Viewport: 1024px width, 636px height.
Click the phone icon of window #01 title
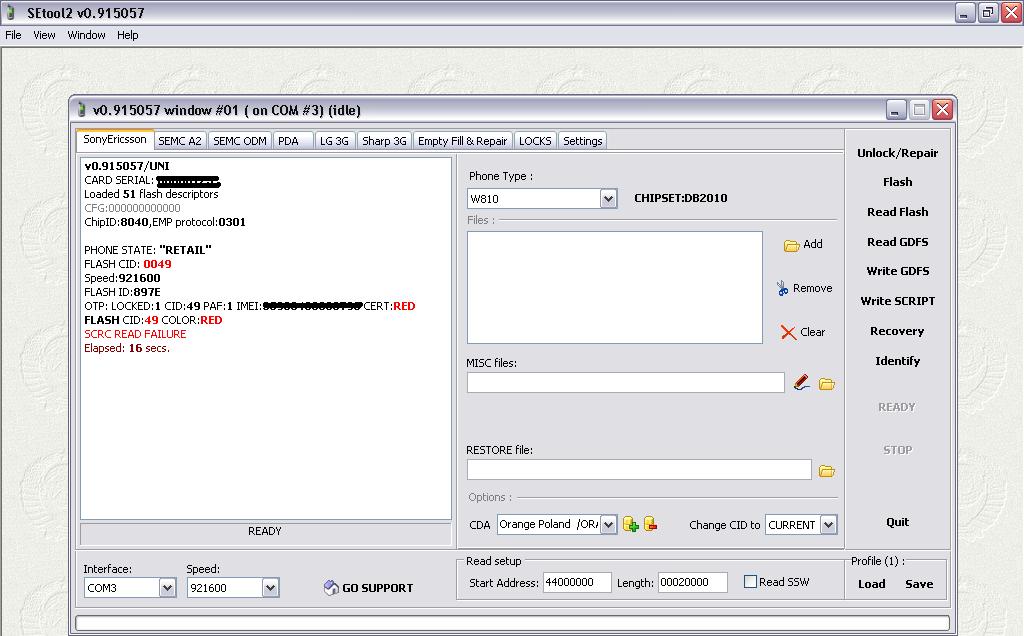coord(81,110)
